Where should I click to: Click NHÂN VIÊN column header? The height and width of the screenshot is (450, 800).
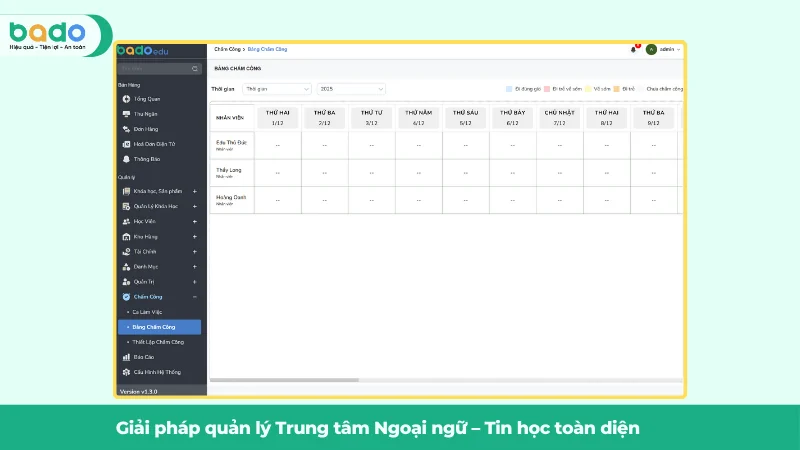point(230,118)
